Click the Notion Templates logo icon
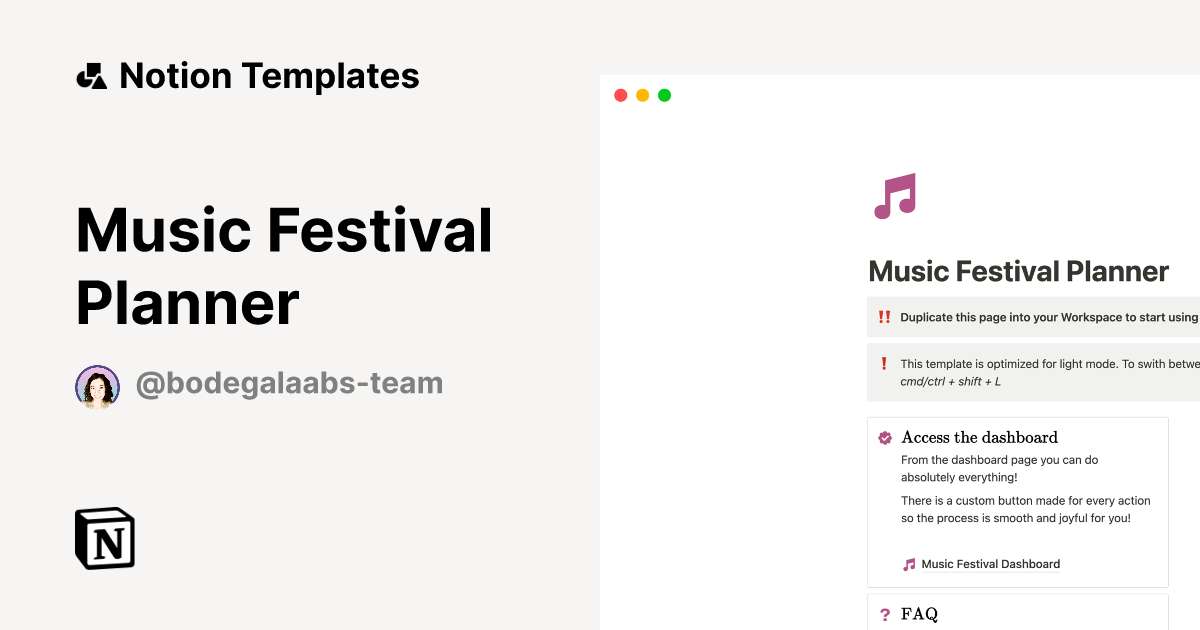The height and width of the screenshot is (630, 1200). coord(91,75)
